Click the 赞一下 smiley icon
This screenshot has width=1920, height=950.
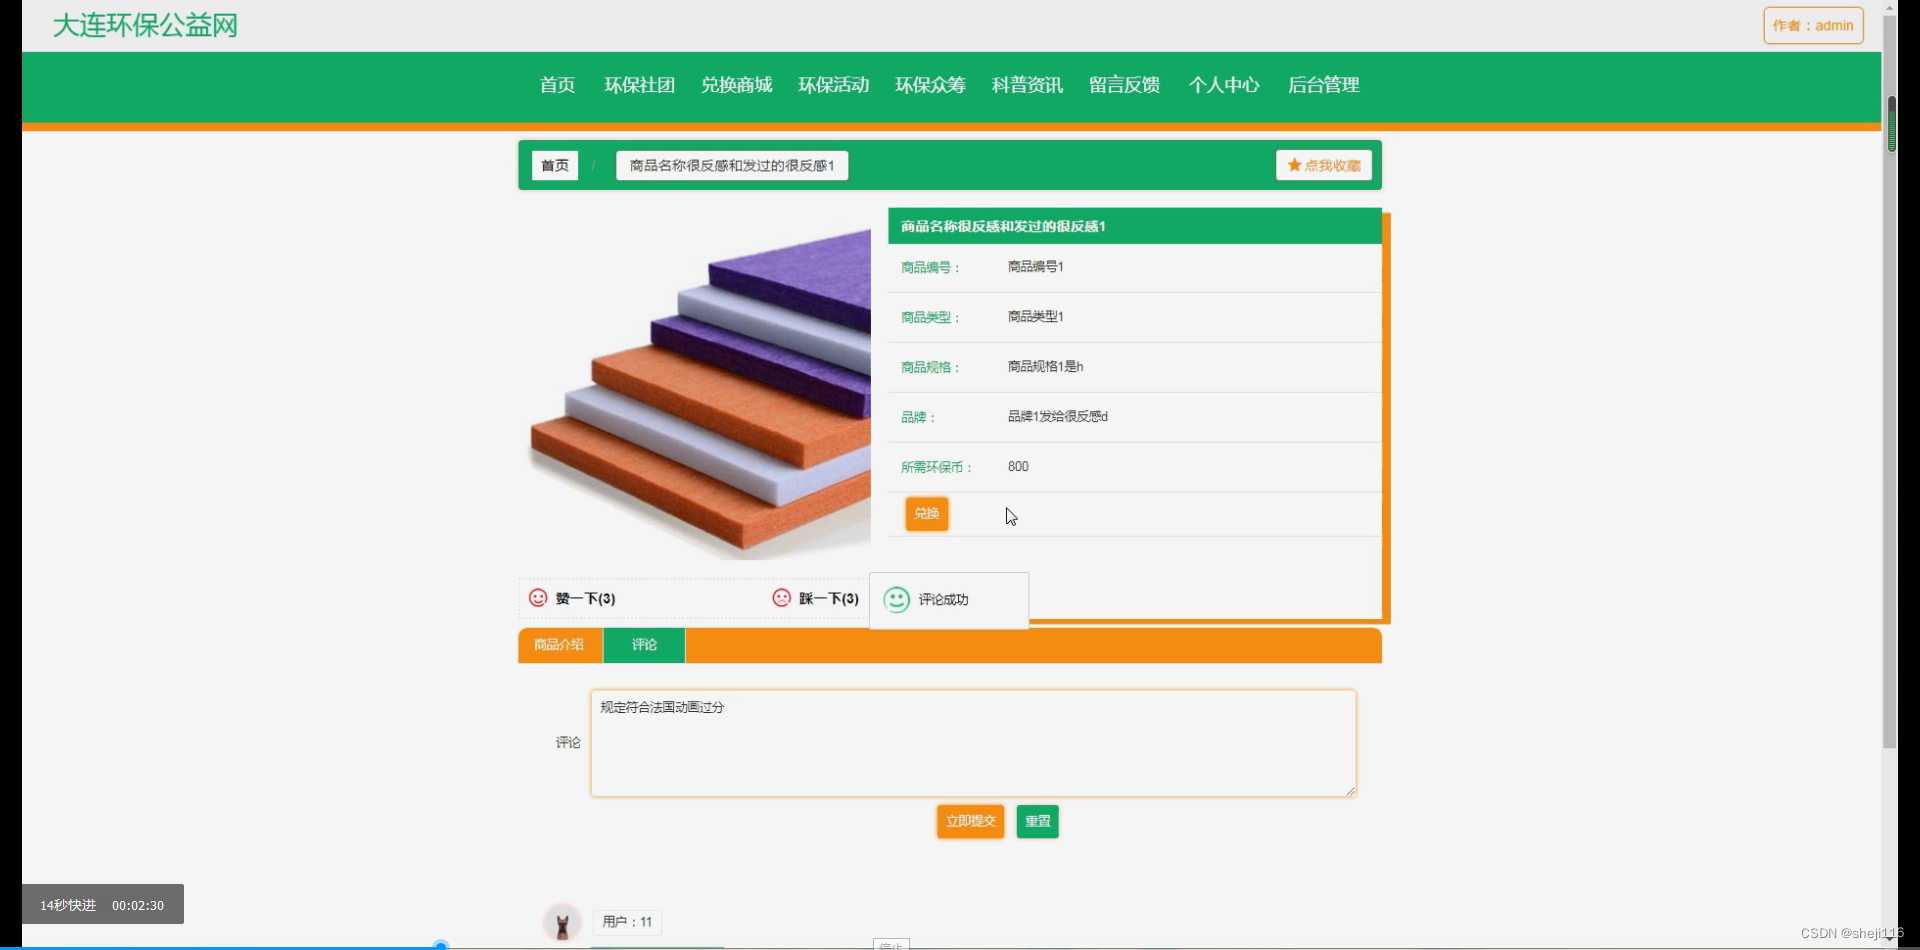tap(538, 597)
